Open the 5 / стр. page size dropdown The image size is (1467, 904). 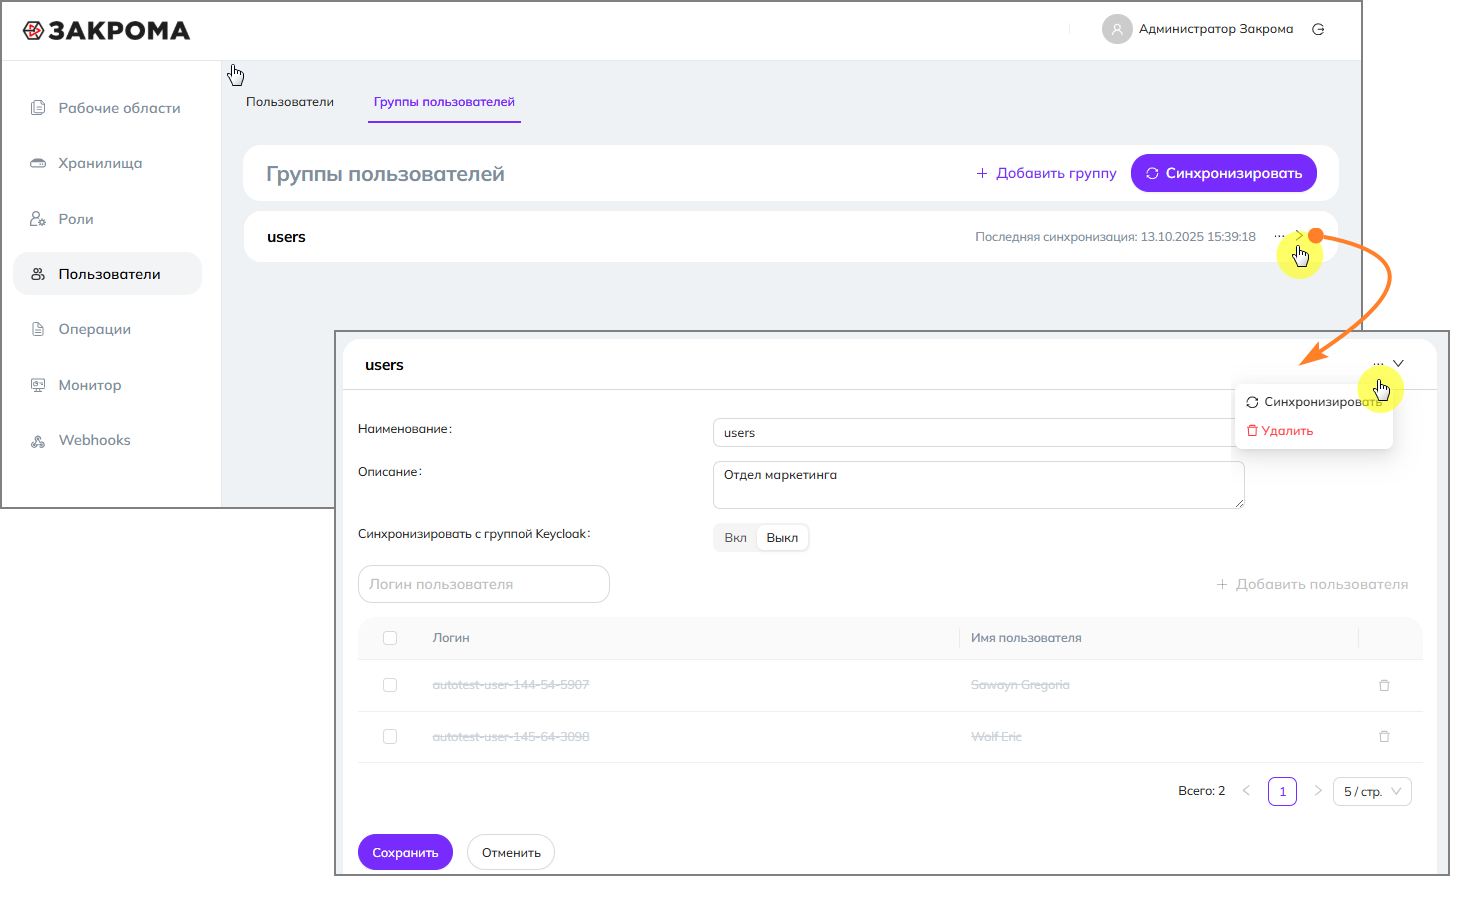pos(1371,792)
